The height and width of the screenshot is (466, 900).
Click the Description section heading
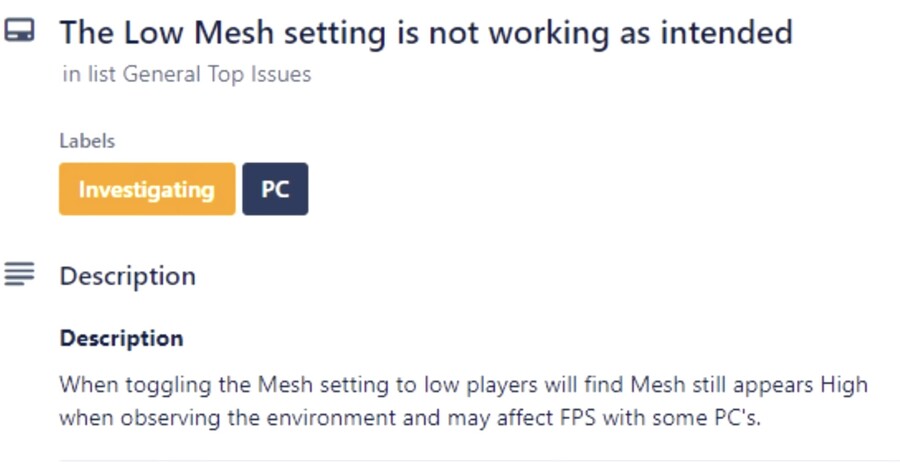pyautogui.click(x=127, y=276)
